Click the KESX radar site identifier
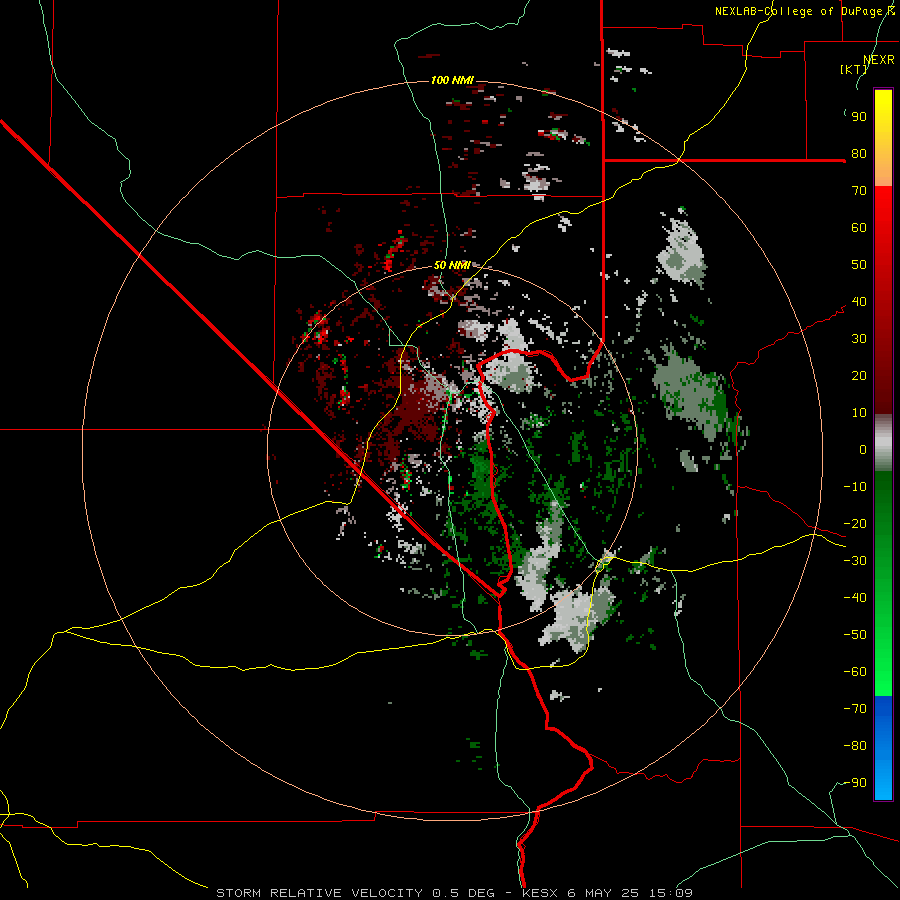This screenshot has height=900, width=900. pyautogui.click(x=540, y=893)
